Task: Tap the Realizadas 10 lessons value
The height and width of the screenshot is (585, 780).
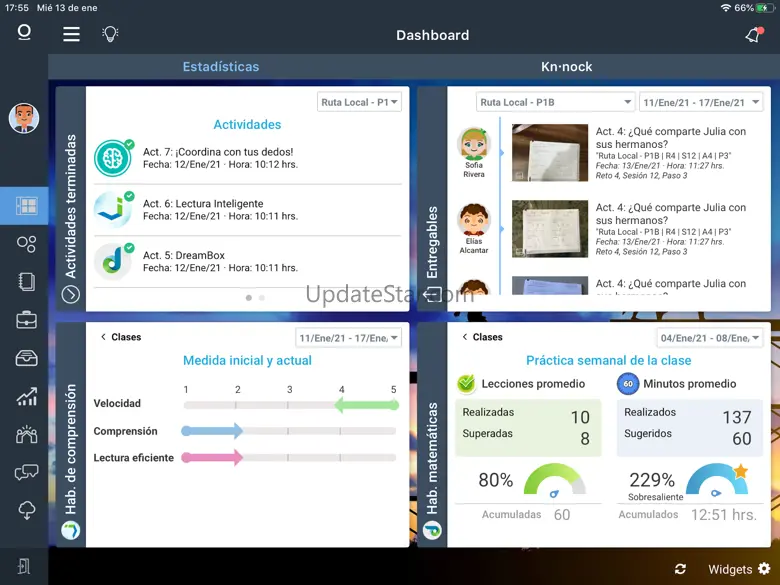Action: [580, 417]
